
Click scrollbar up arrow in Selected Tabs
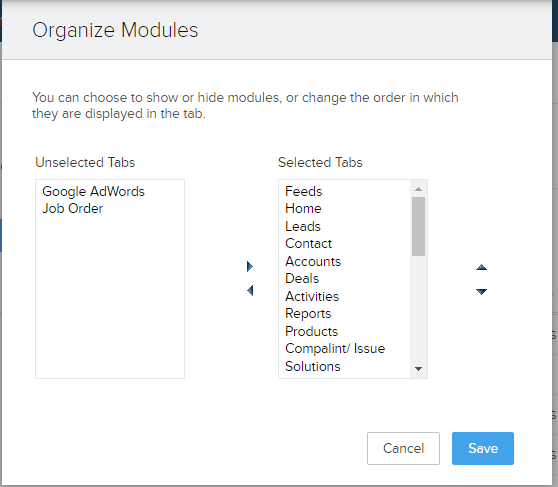pos(418,189)
